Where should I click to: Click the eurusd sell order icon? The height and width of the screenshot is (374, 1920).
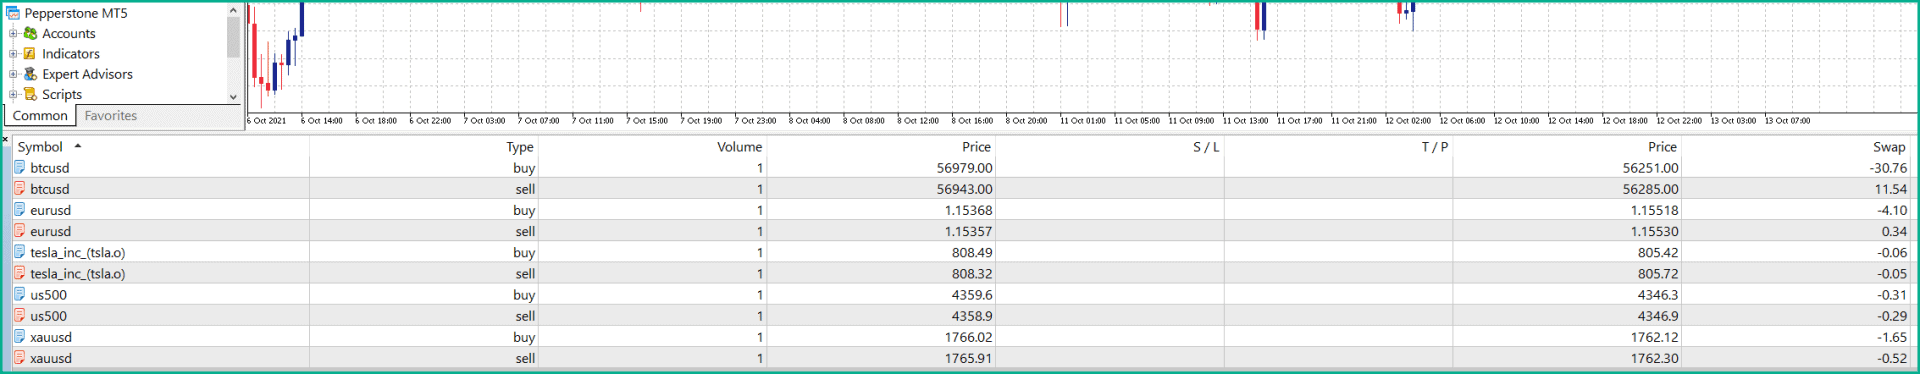(x=19, y=231)
